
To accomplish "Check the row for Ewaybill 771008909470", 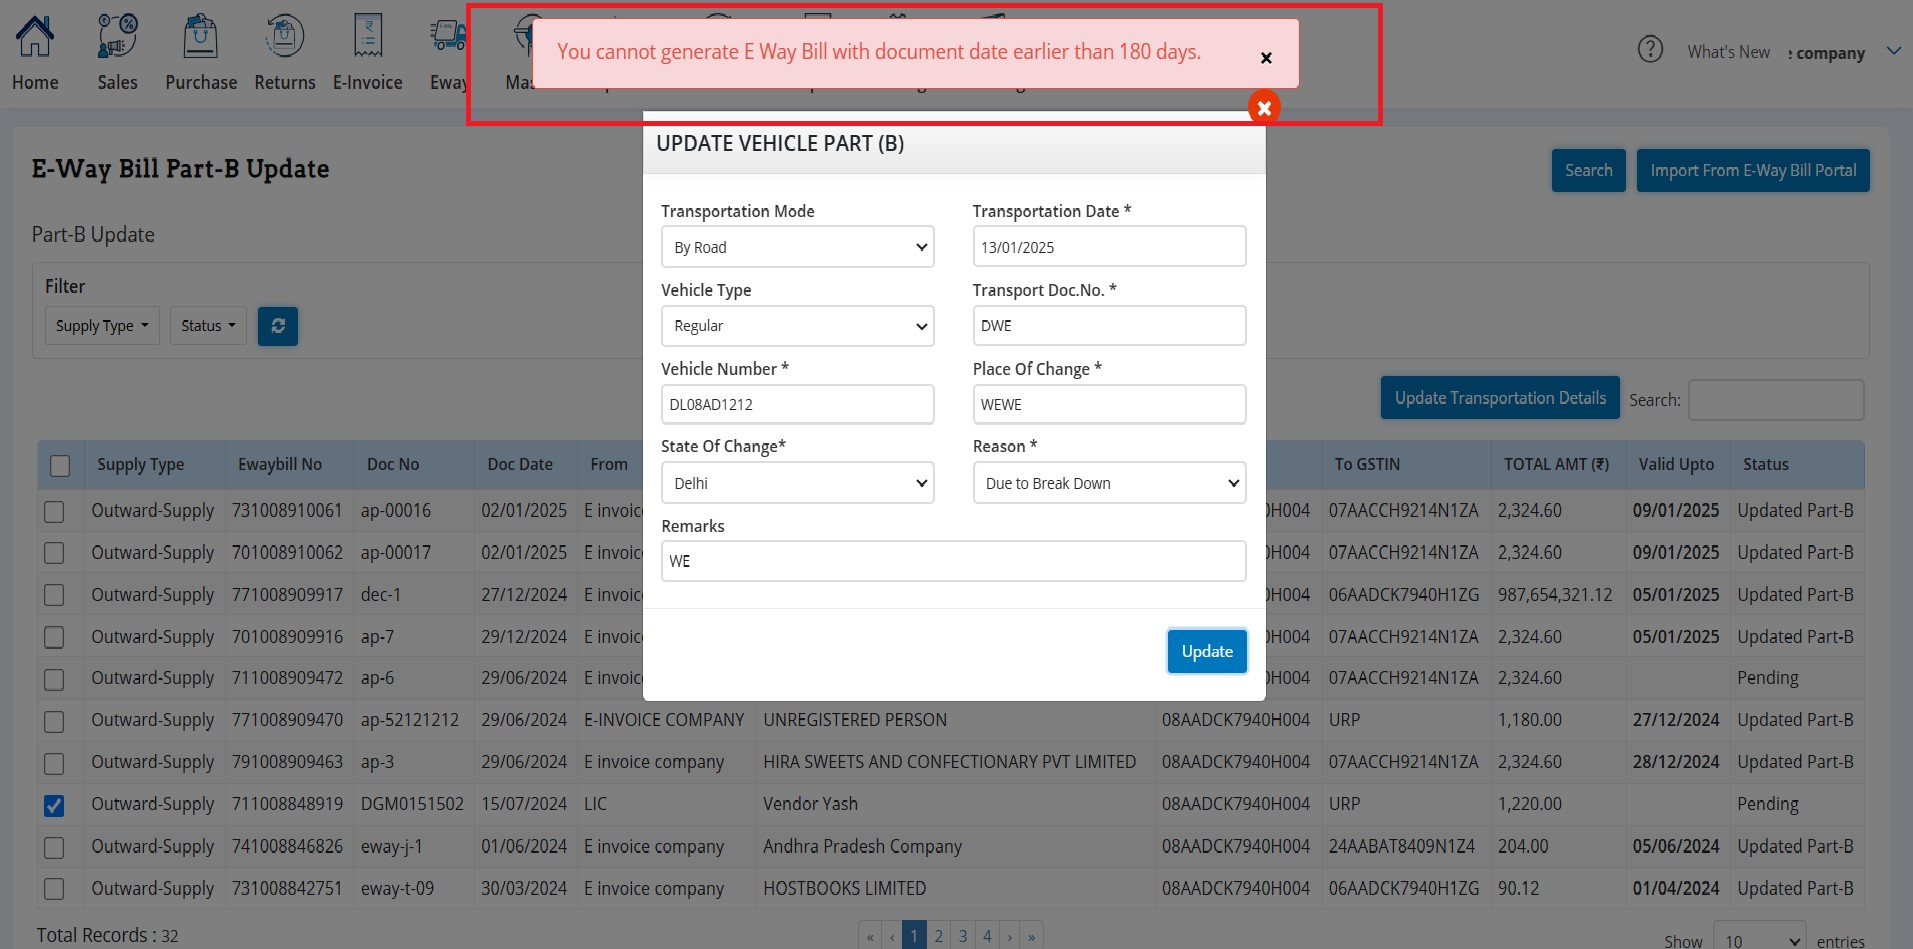I will [x=54, y=721].
